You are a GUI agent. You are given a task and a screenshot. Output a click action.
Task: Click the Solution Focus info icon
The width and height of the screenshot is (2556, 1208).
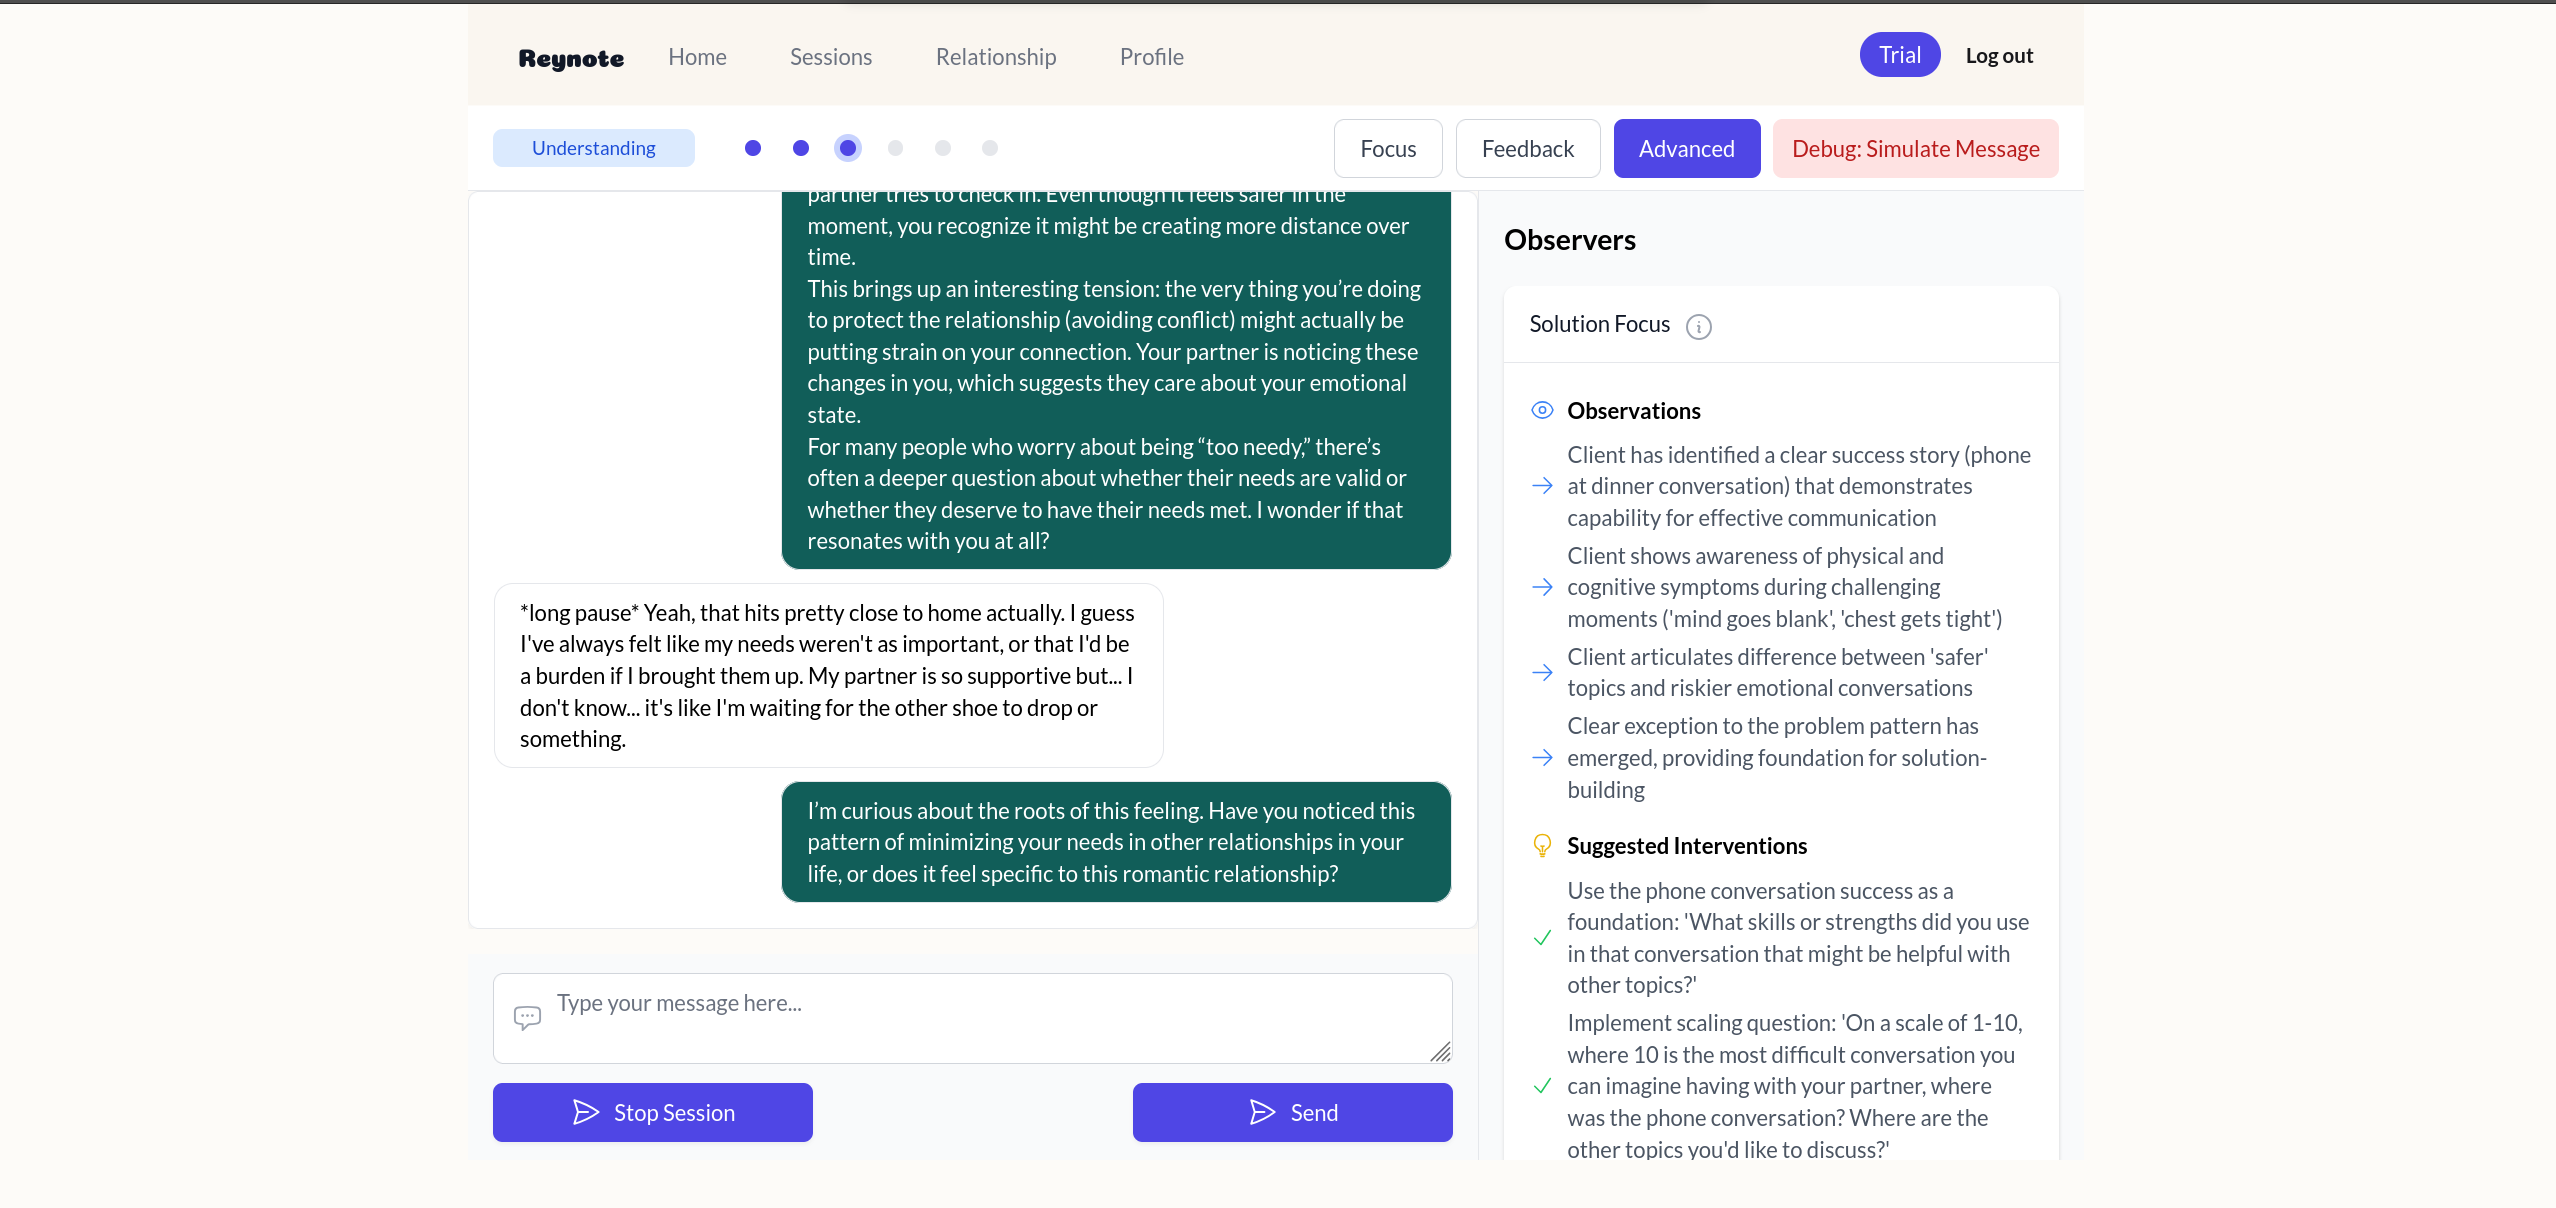click(x=1698, y=327)
